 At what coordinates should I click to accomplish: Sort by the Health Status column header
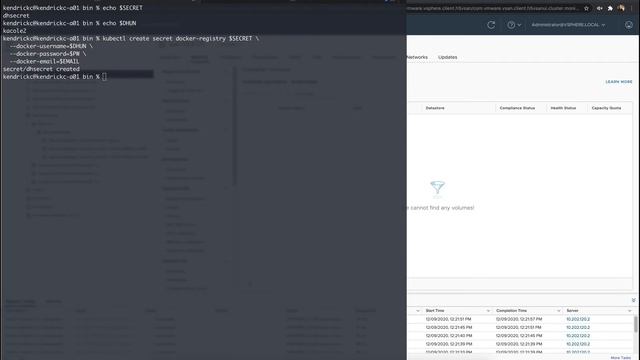[563, 108]
